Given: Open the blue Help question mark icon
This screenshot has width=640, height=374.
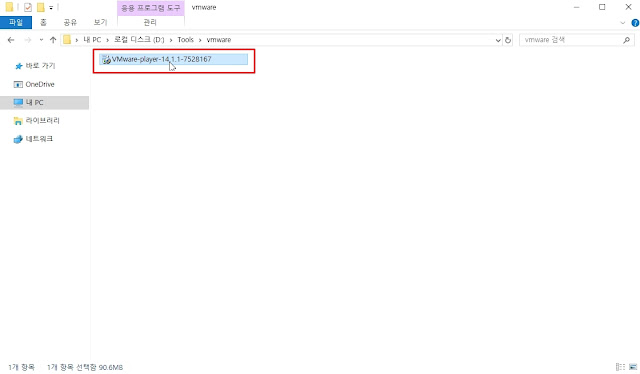Looking at the screenshot, I should [635, 23].
